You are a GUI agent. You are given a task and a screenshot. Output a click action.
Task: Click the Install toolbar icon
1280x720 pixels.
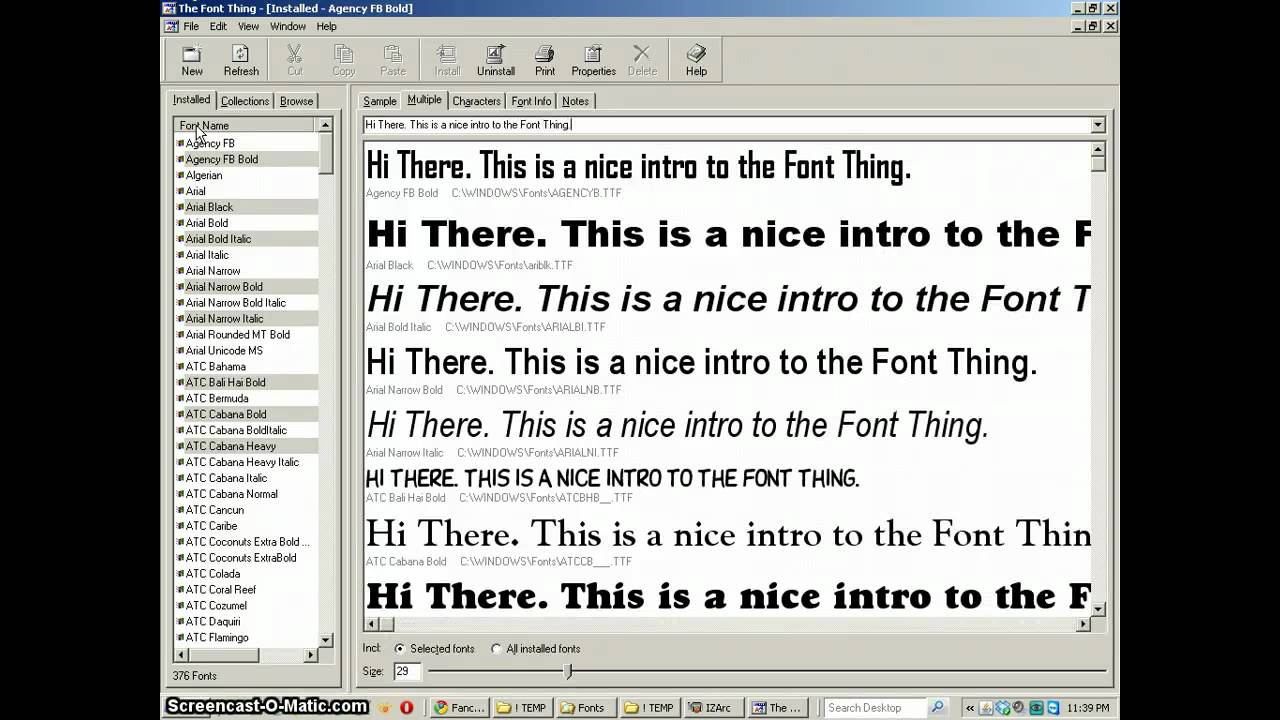(447, 60)
